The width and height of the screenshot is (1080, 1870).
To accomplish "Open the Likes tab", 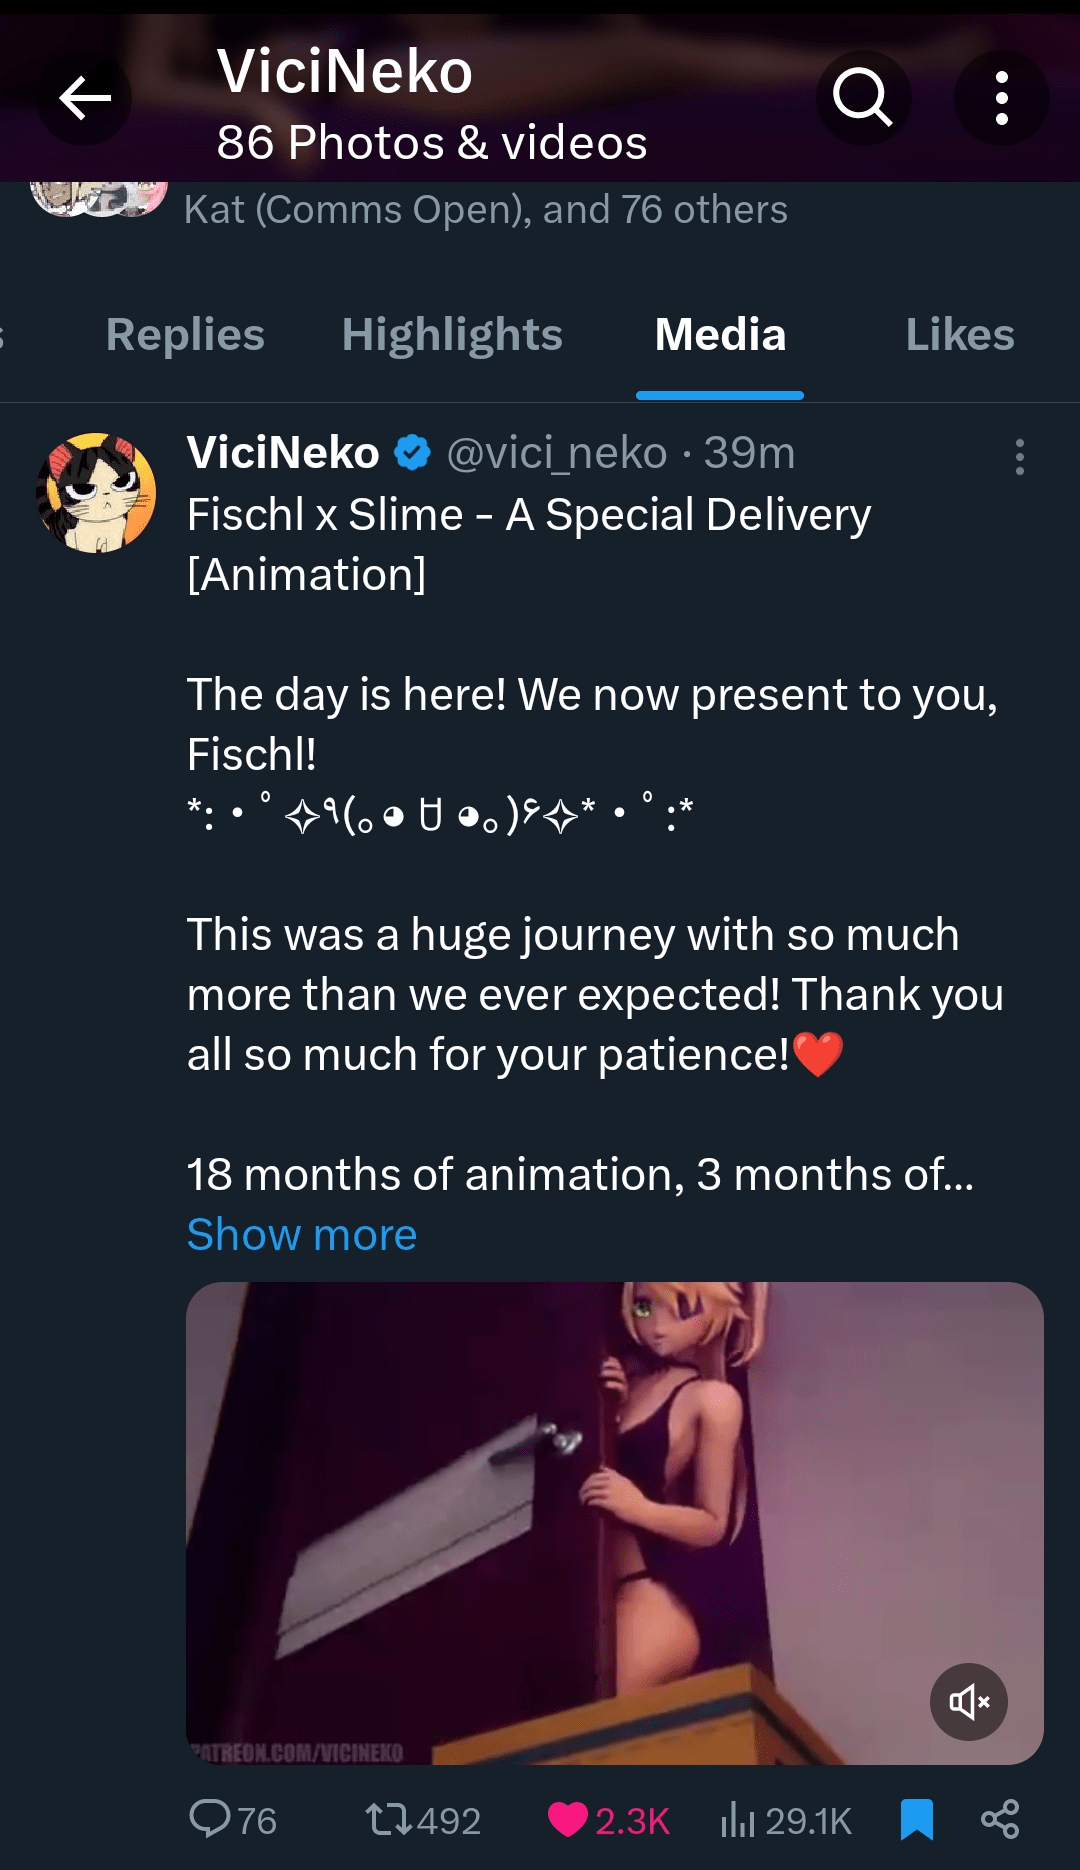I will 959,335.
